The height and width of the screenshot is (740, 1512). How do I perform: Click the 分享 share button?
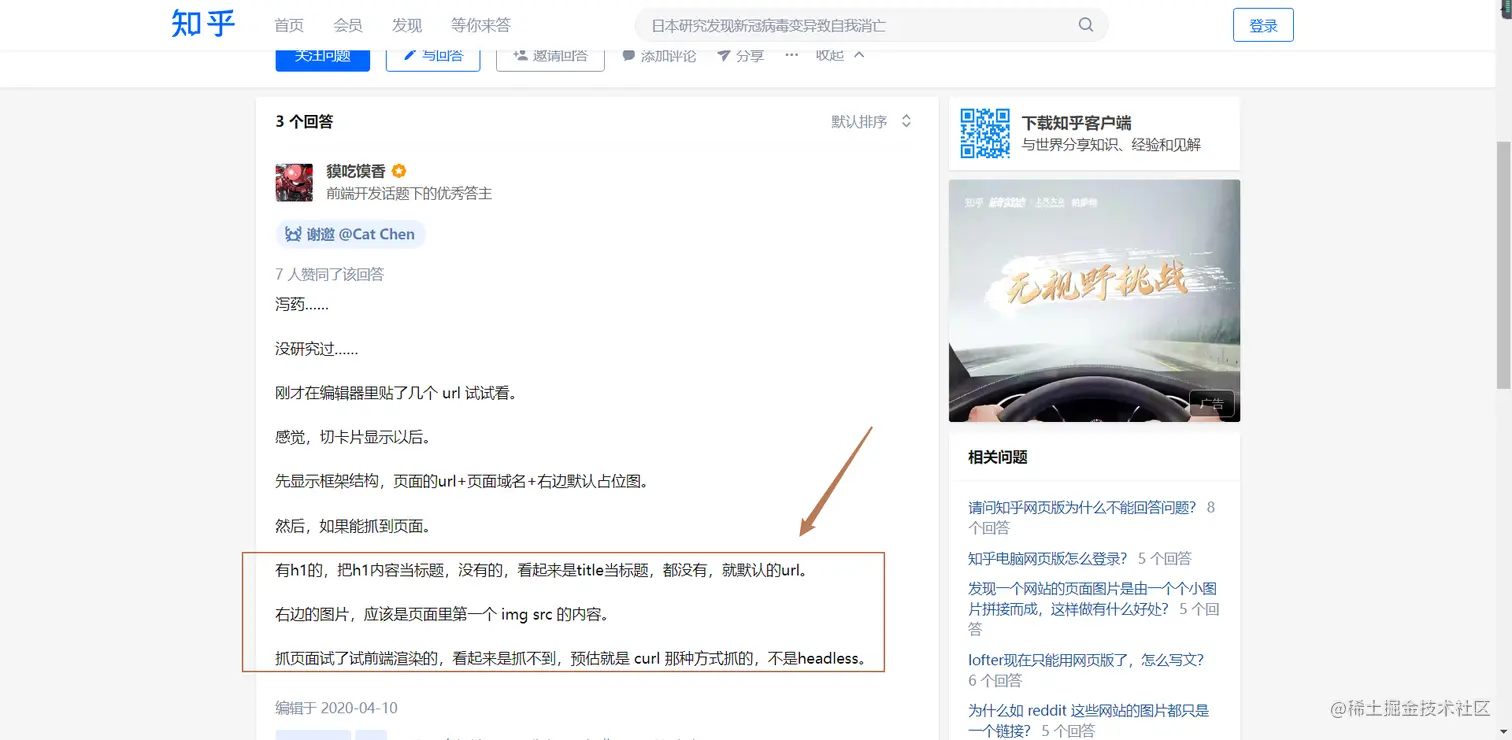pos(740,55)
